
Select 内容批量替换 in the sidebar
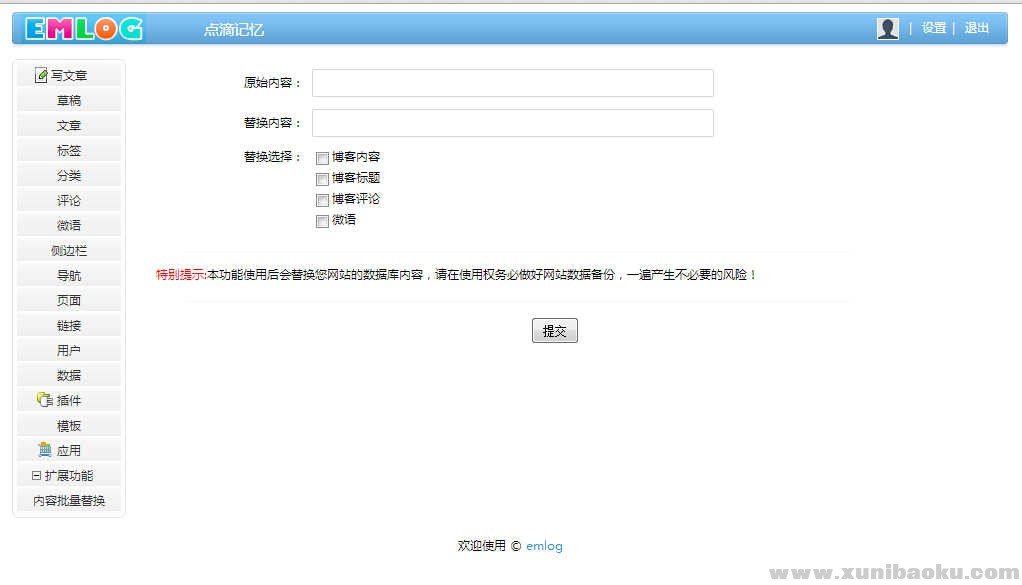point(69,501)
